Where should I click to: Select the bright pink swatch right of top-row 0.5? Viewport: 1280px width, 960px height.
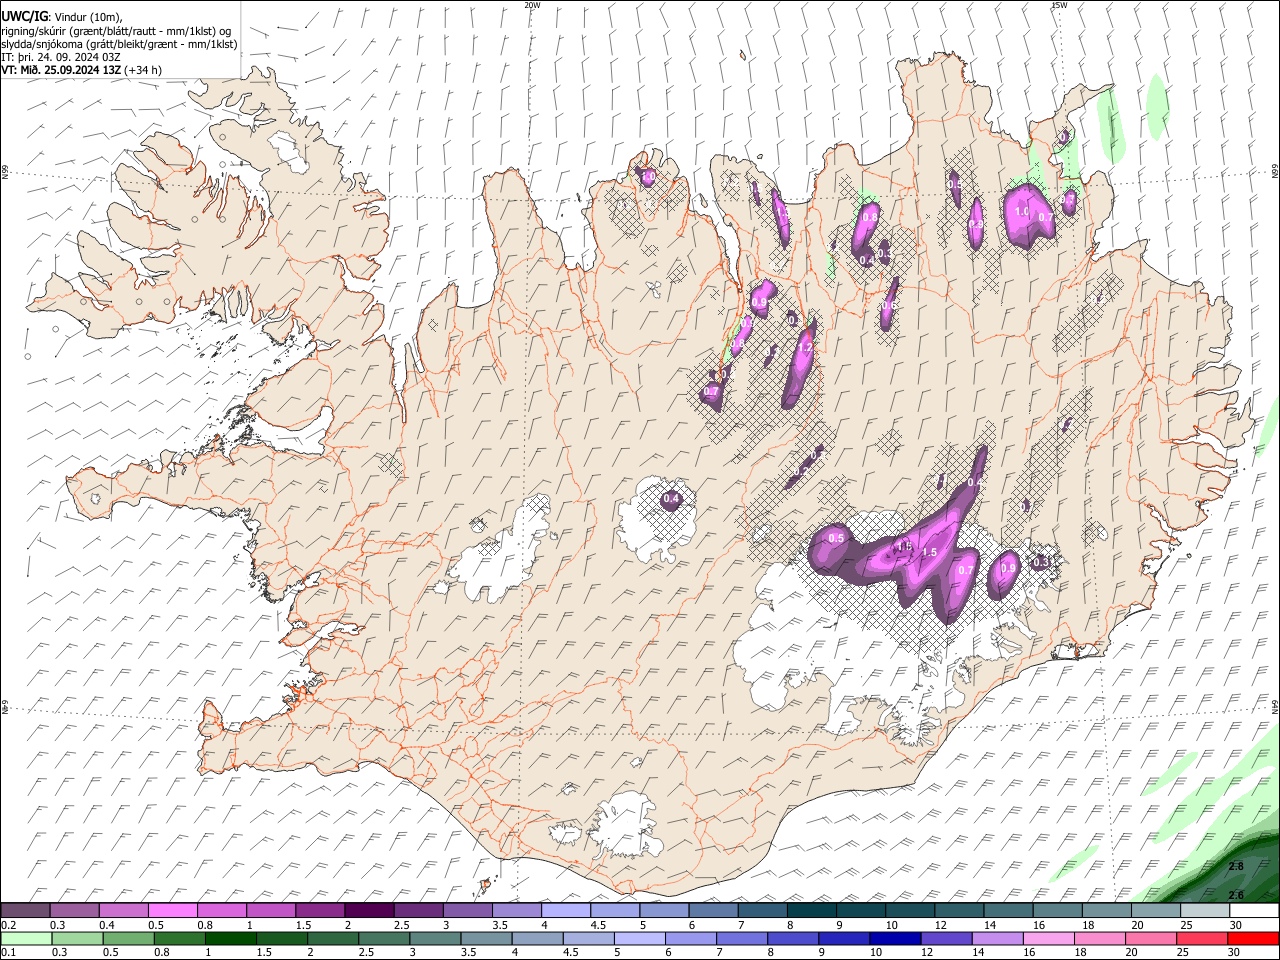pos(173,911)
